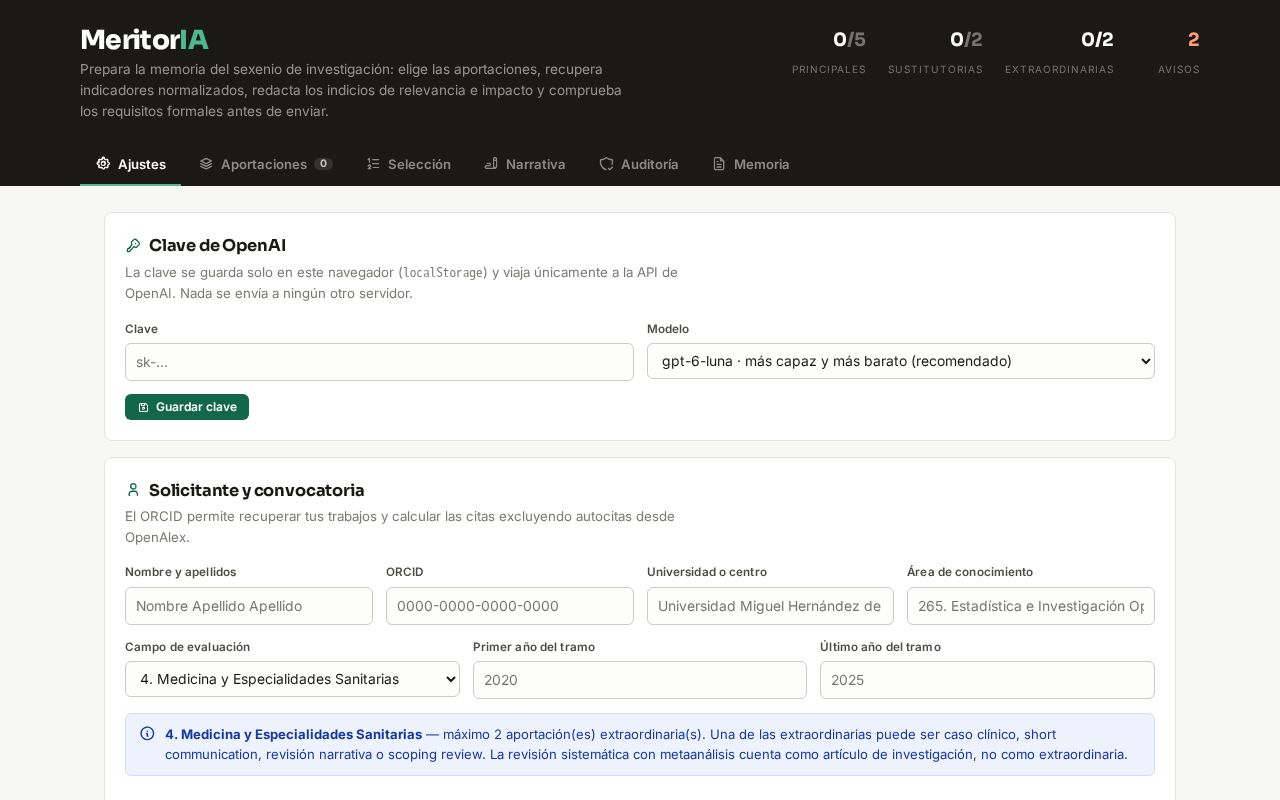
Task: Switch to the Memoria tab
Action: pos(751,164)
